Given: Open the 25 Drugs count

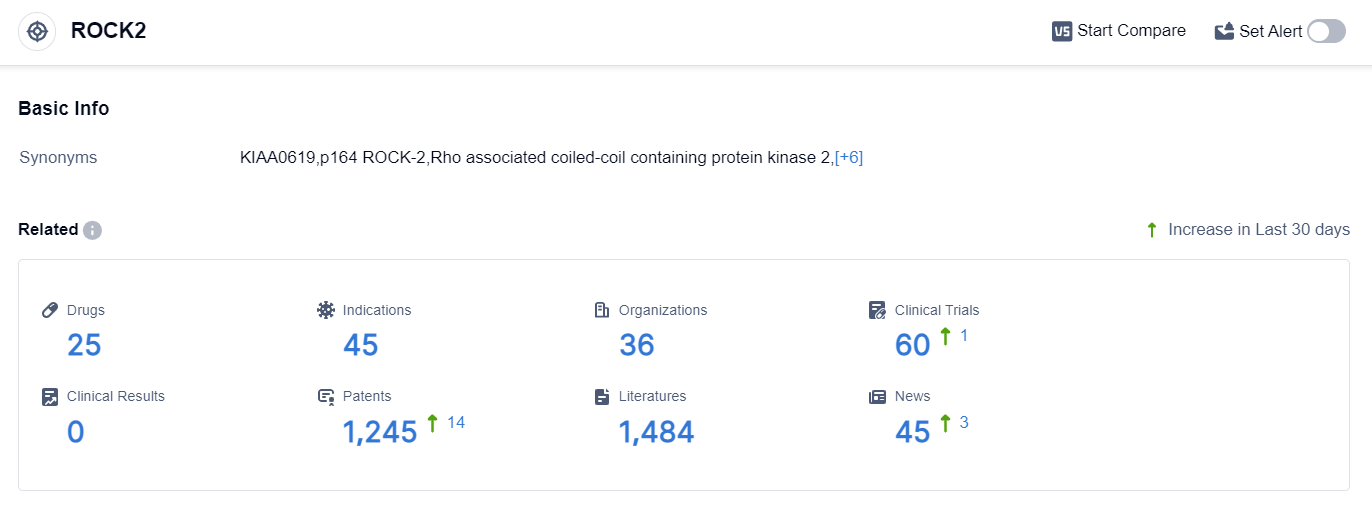Looking at the screenshot, I should coord(84,345).
